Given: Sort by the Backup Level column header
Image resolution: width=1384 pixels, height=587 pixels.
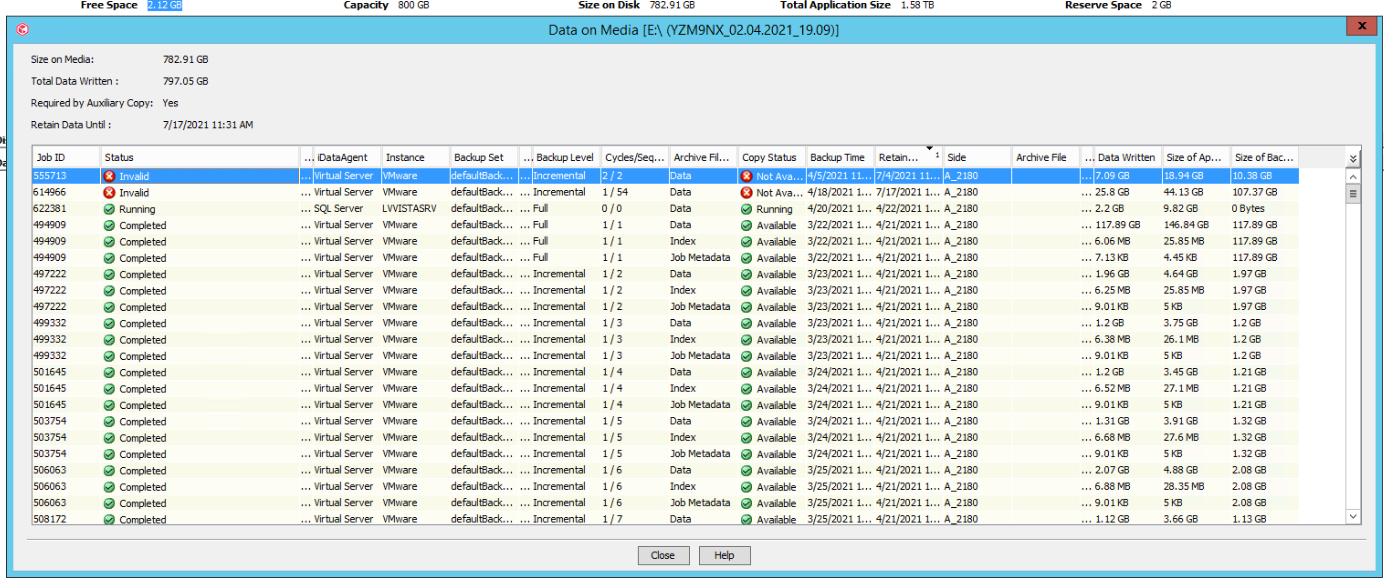Looking at the screenshot, I should point(566,157).
